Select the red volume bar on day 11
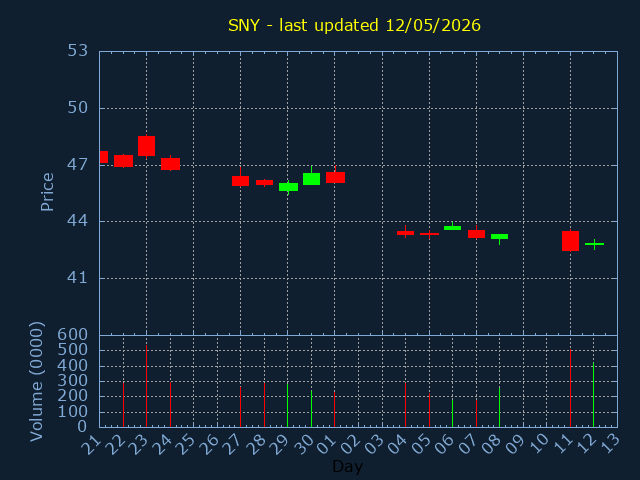 [570, 388]
